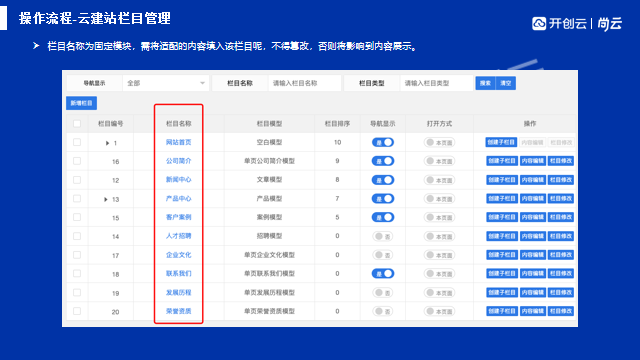Image resolution: width=640 pixels, height=360 pixels.
Task: Tick the checkbox for row 公司简介
Action: tap(77, 161)
